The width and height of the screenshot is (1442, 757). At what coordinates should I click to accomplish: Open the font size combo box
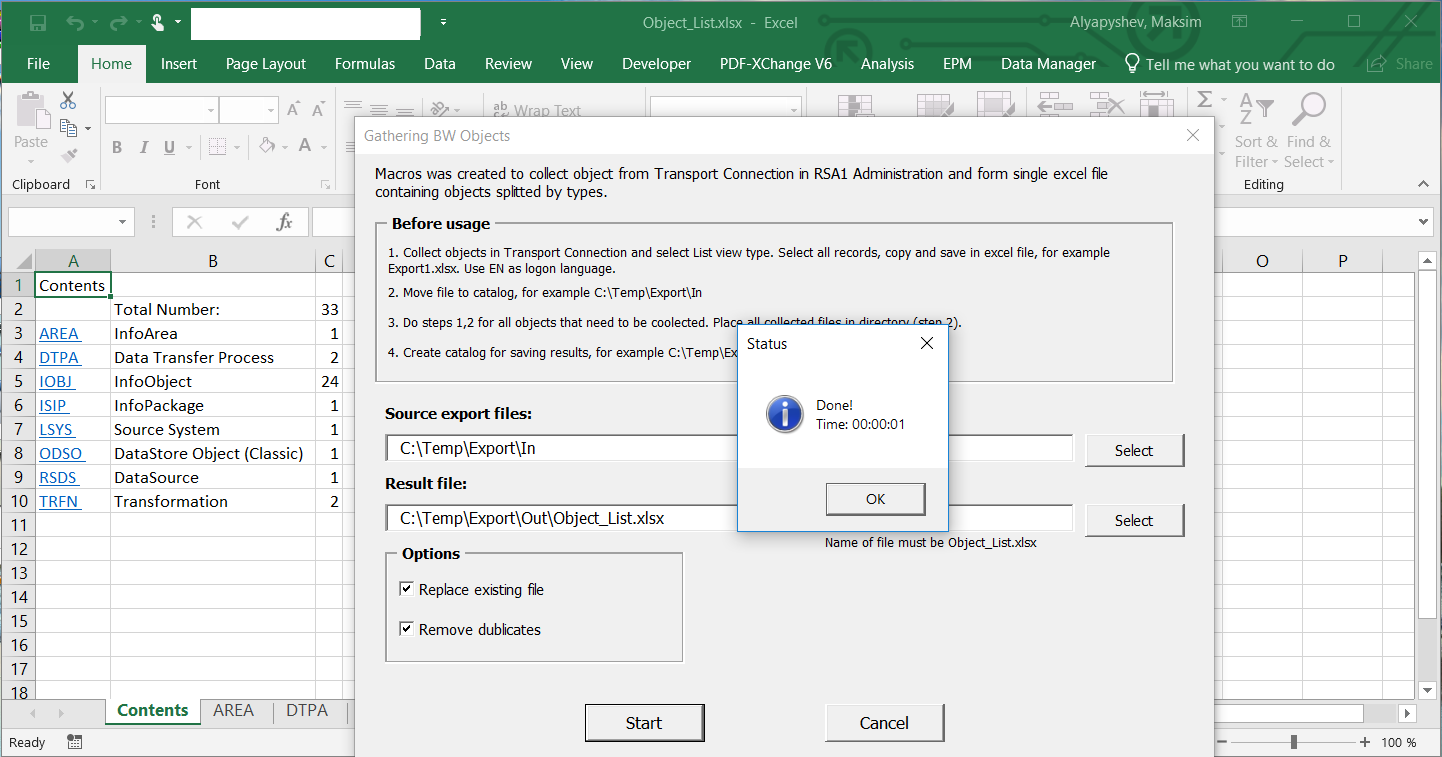248,110
